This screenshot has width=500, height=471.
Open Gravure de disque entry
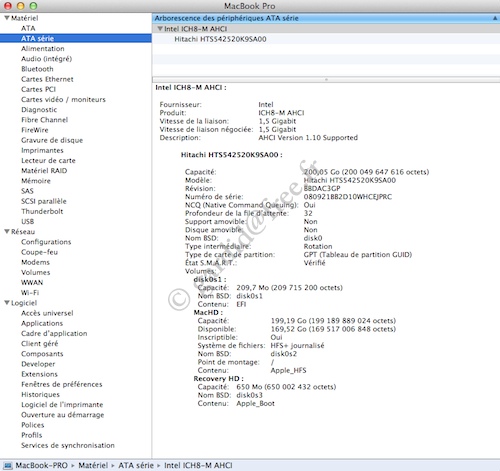point(52,140)
